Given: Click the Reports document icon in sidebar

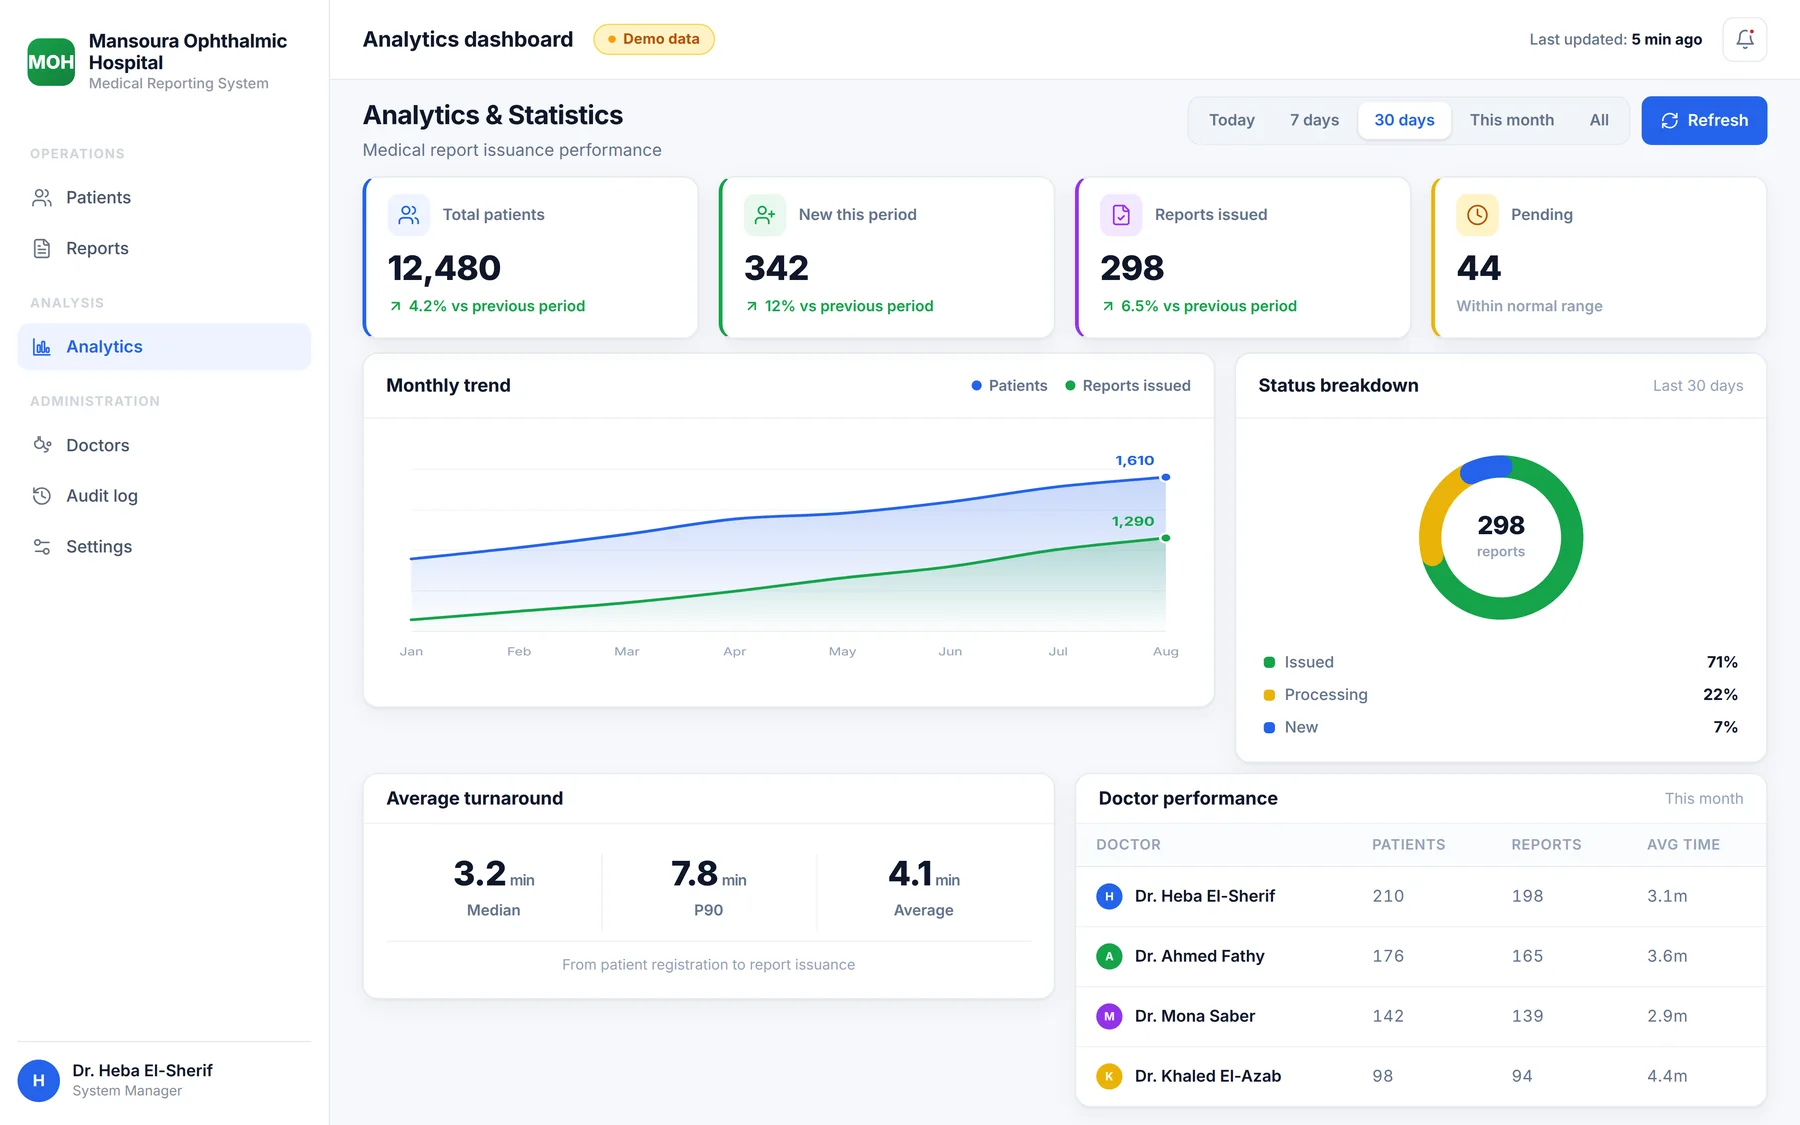Looking at the screenshot, I should point(42,249).
